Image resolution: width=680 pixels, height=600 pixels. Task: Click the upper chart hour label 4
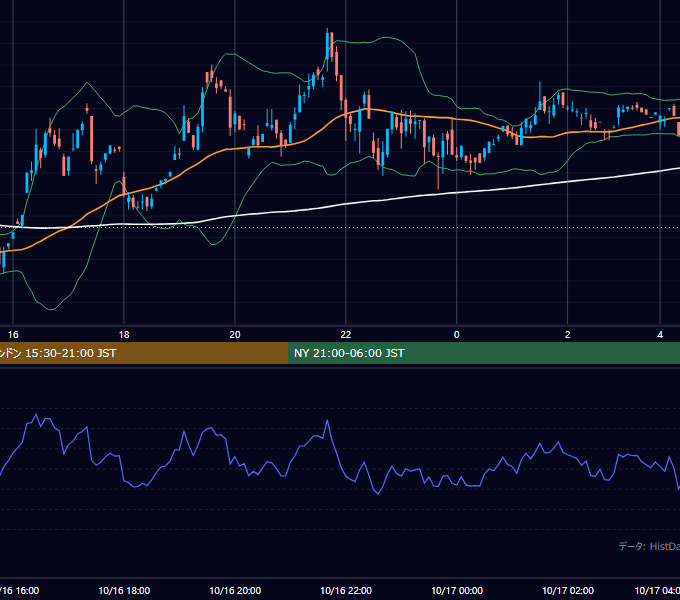pyautogui.click(x=660, y=335)
